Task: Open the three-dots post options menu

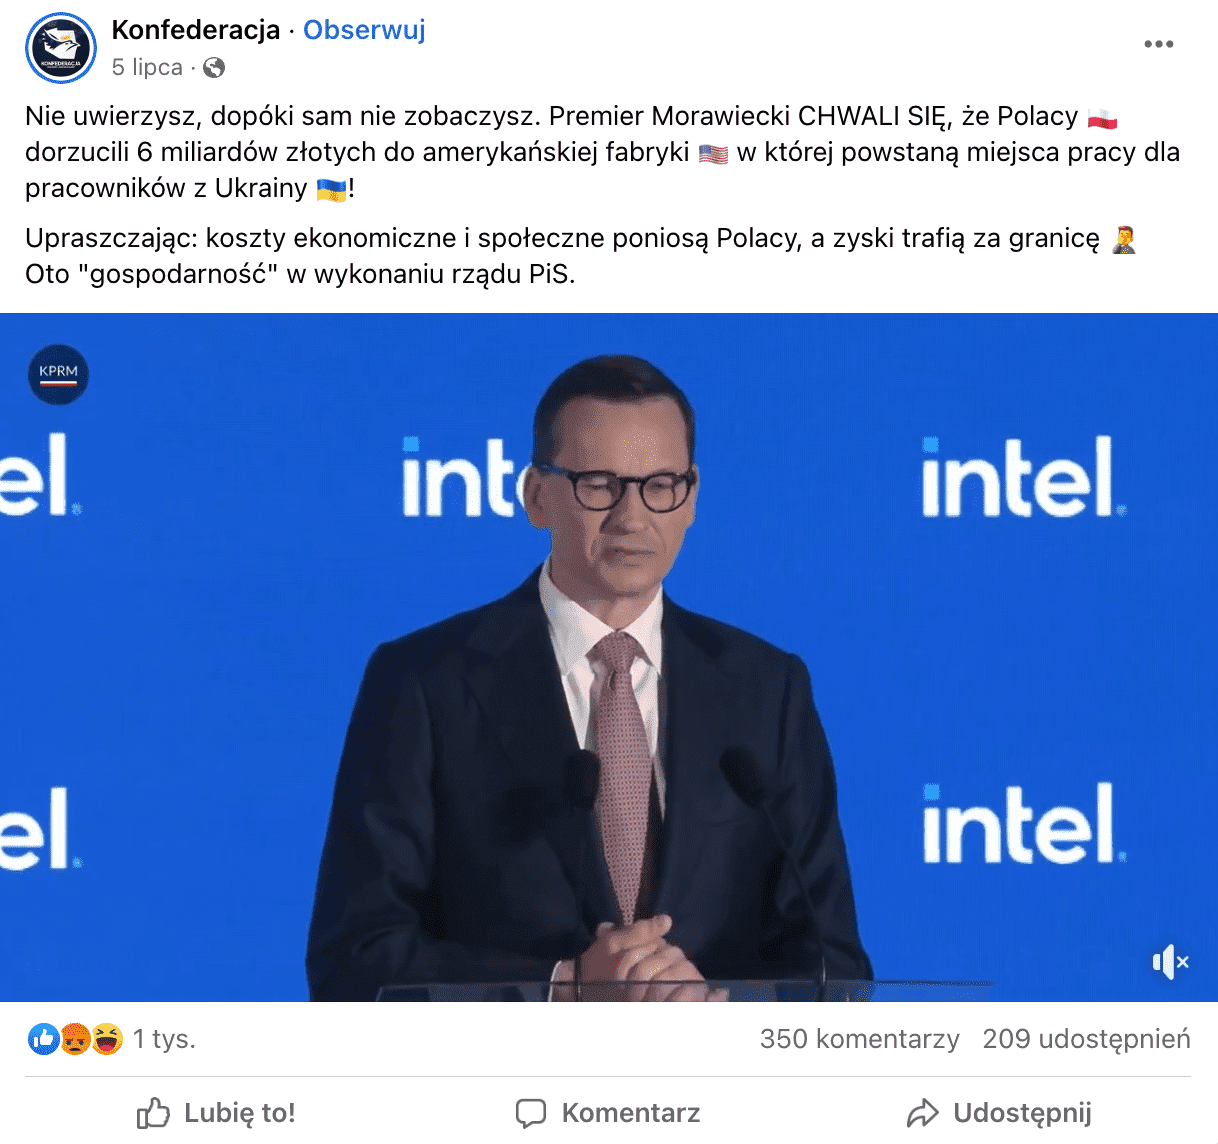Action: 1158,44
